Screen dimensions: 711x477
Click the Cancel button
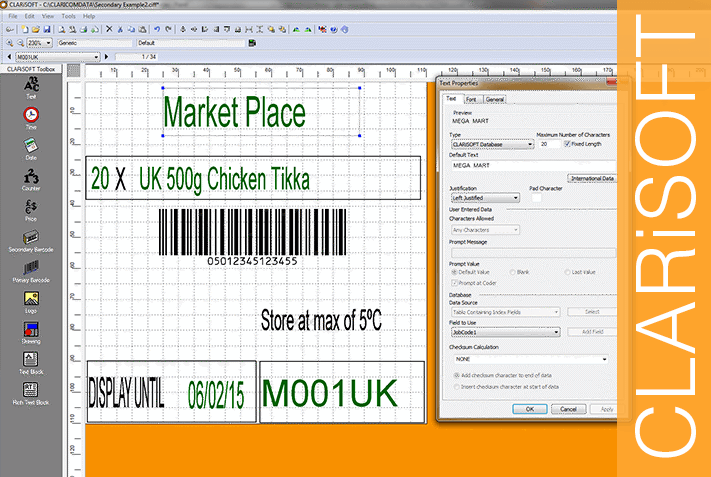[568, 409]
